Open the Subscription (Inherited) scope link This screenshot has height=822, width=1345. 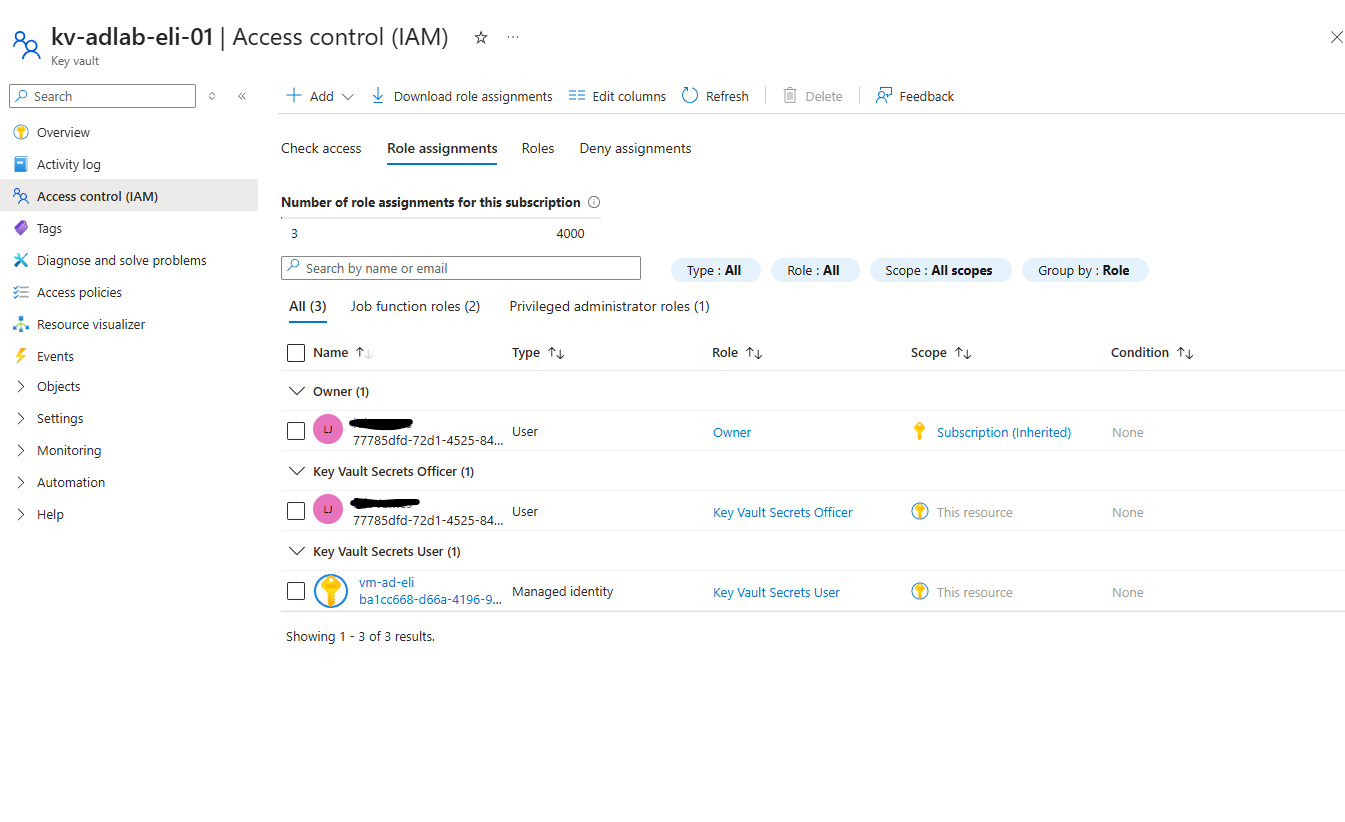(x=1004, y=432)
